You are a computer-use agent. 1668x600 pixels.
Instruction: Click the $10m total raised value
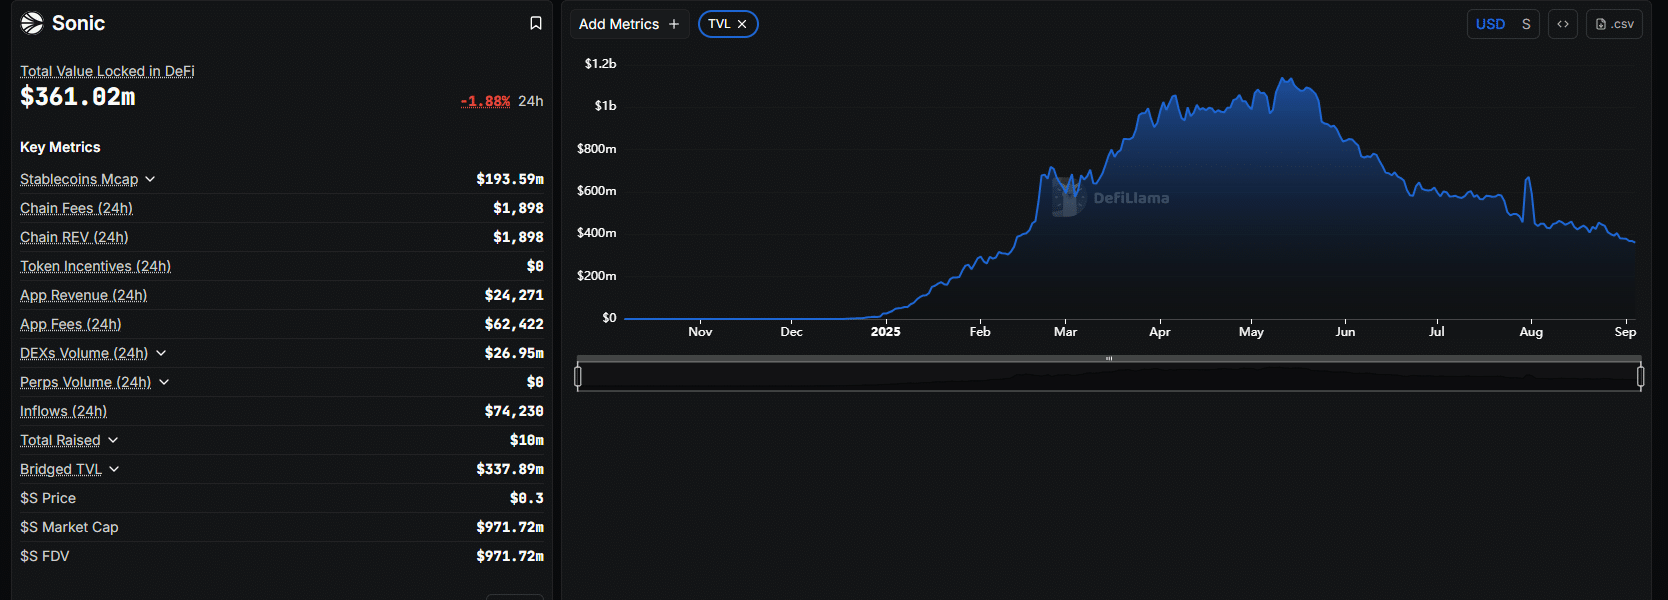pyautogui.click(x=527, y=440)
